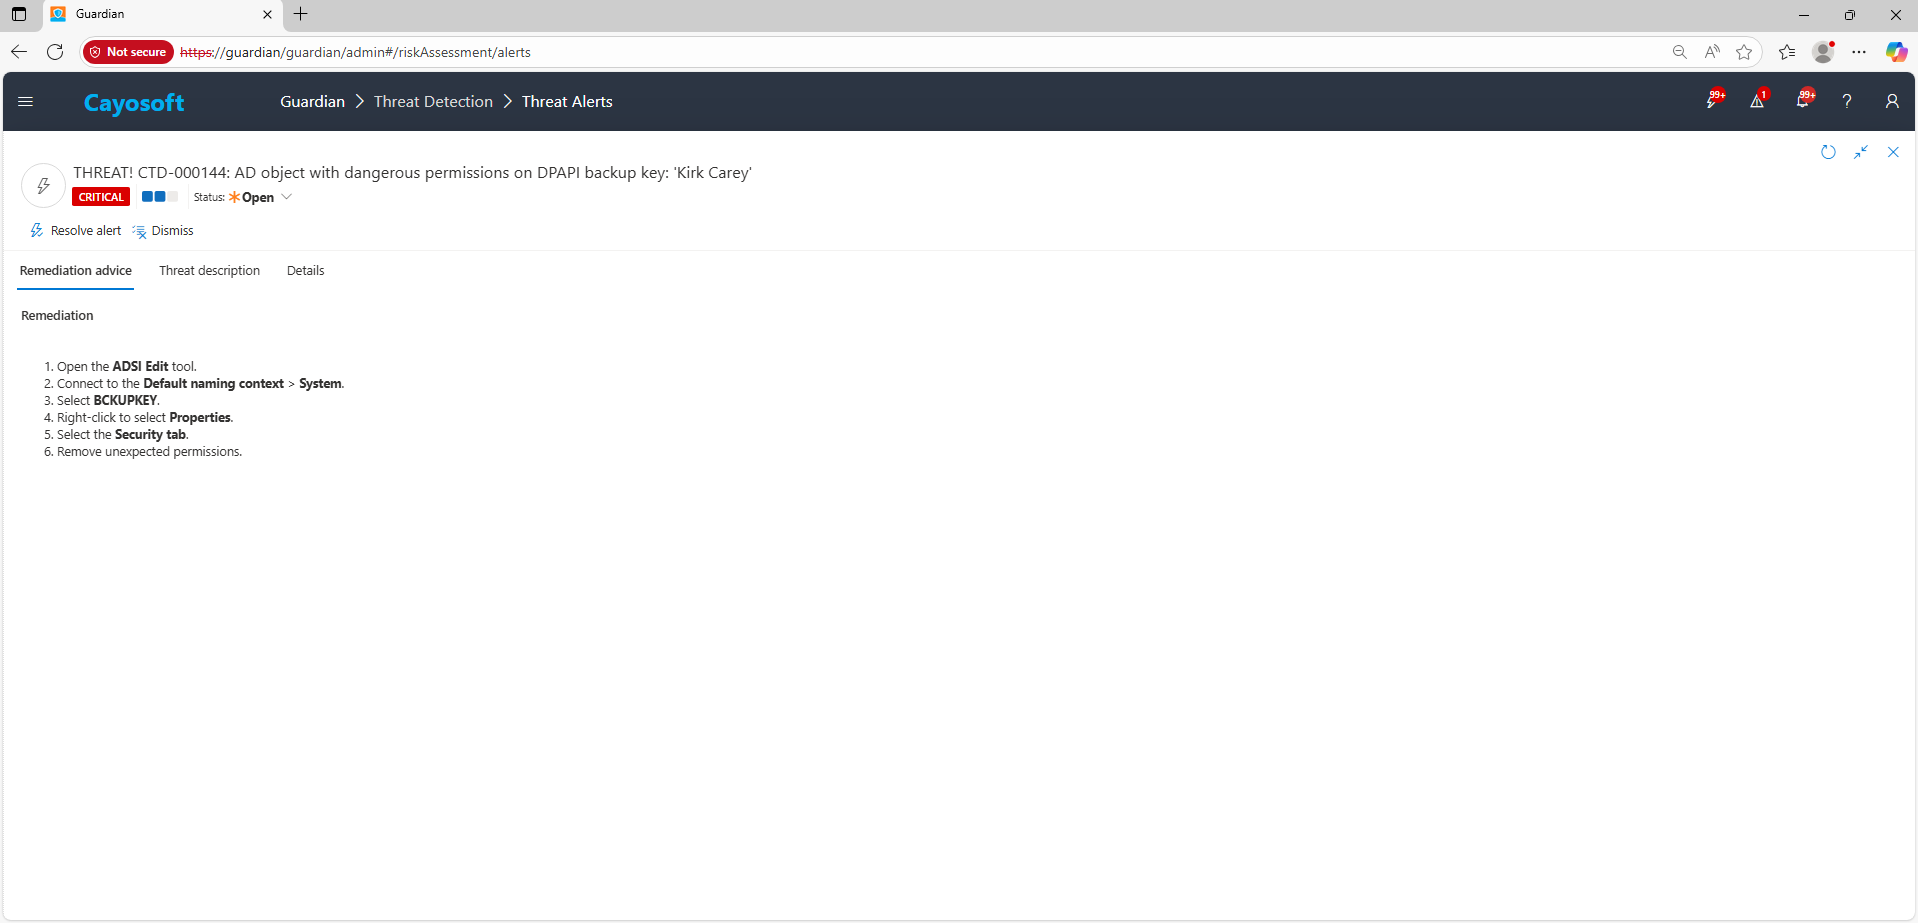1918x923 pixels.
Task: Select the Remediation advice tab
Action: pyautogui.click(x=76, y=271)
